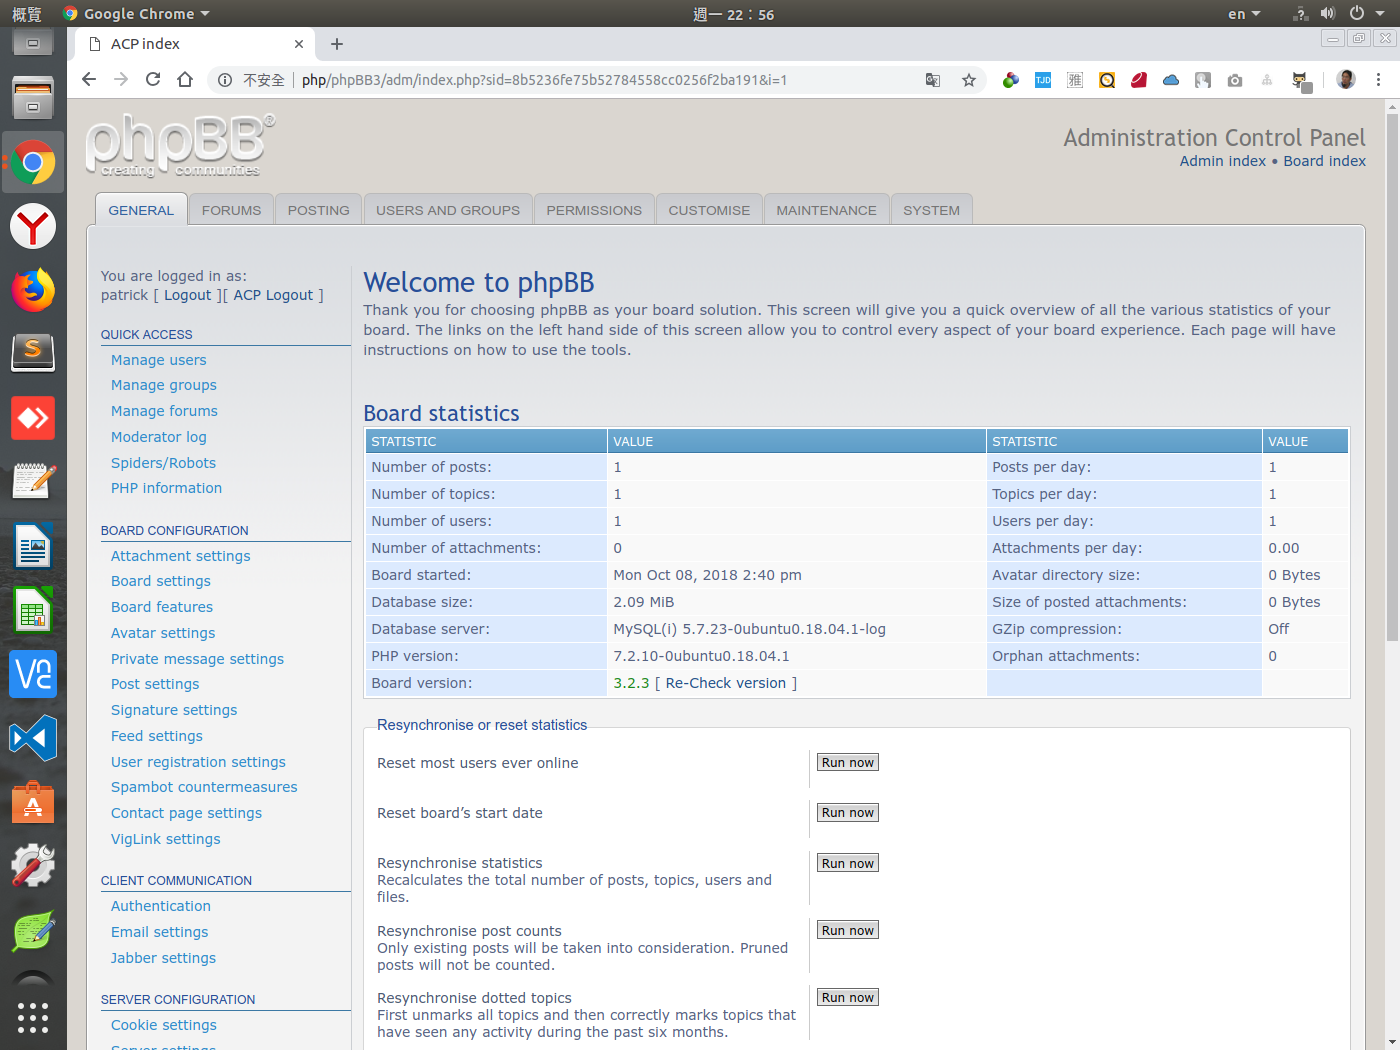1400x1050 pixels.
Task: Switch to the Forums tab
Action: click(231, 210)
